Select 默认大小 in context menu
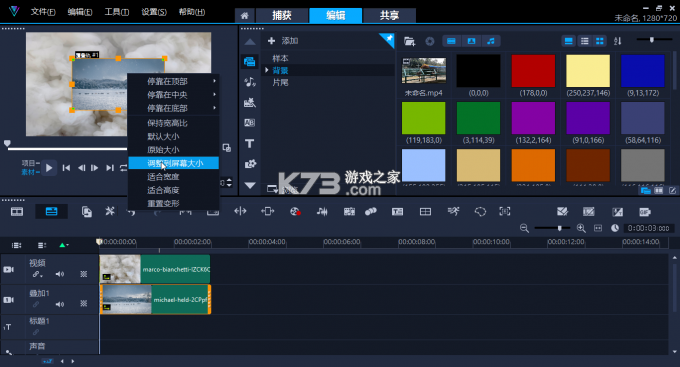This screenshot has width=680, height=367. [173, 137]
